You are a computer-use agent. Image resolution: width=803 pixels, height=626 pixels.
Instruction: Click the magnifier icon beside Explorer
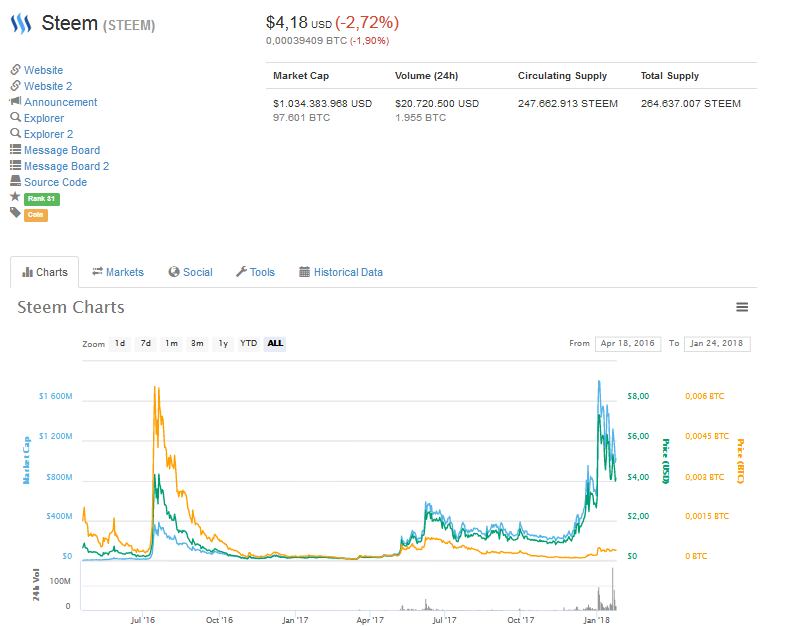(15, 117)
